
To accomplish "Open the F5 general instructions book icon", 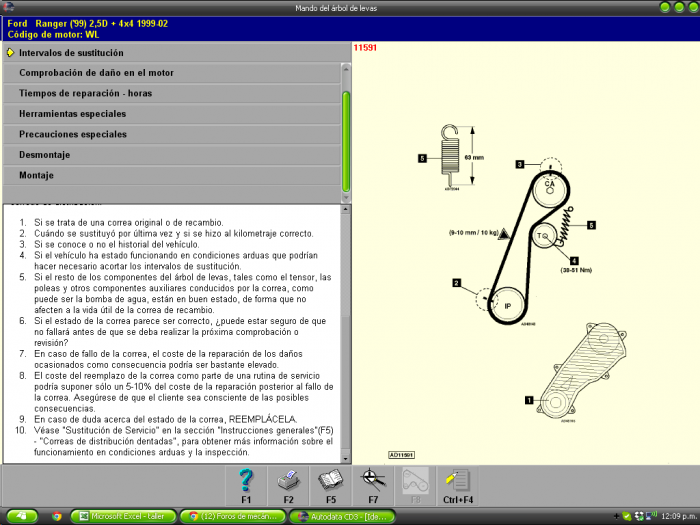I will [x=331, y=486].
